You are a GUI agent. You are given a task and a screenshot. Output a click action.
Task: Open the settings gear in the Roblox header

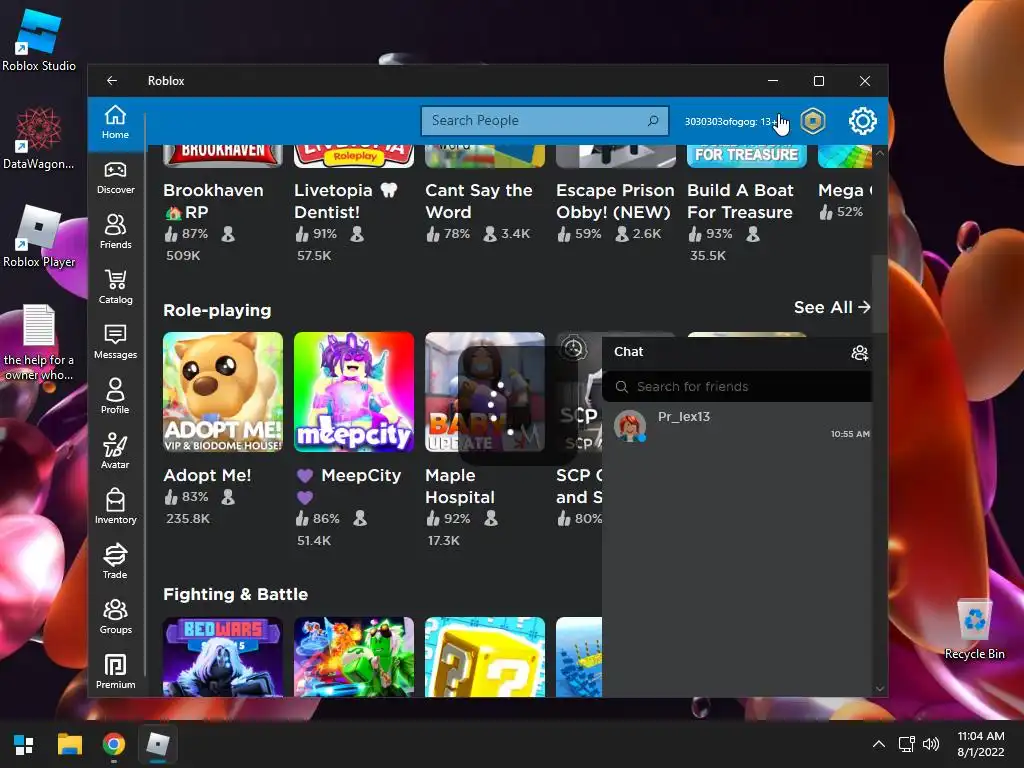pyautogui.click(x=862, y=121)
